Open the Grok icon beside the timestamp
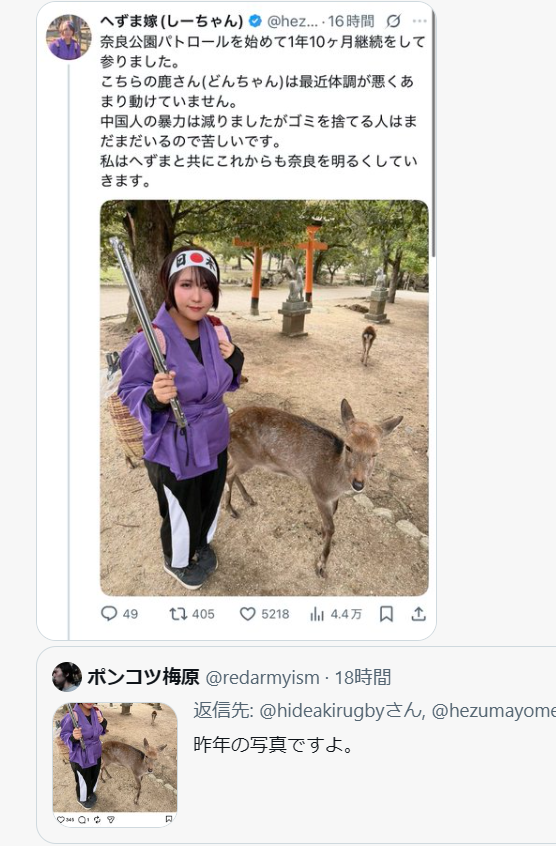 coord(394,21)
